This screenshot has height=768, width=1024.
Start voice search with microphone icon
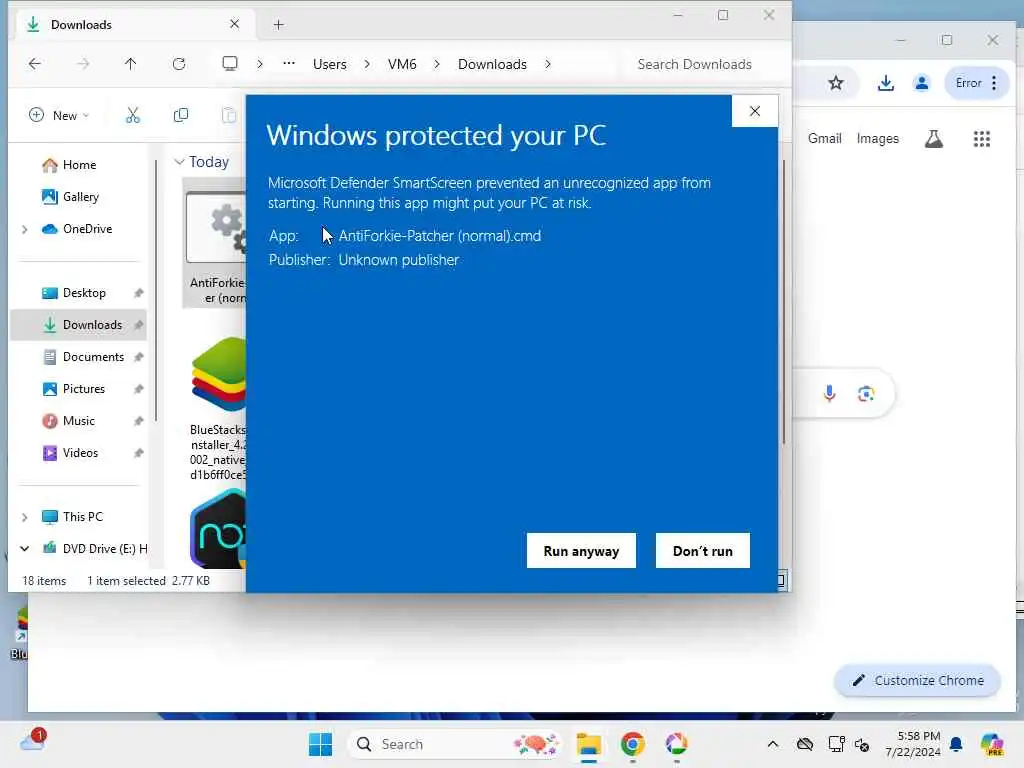coord(829,394)
